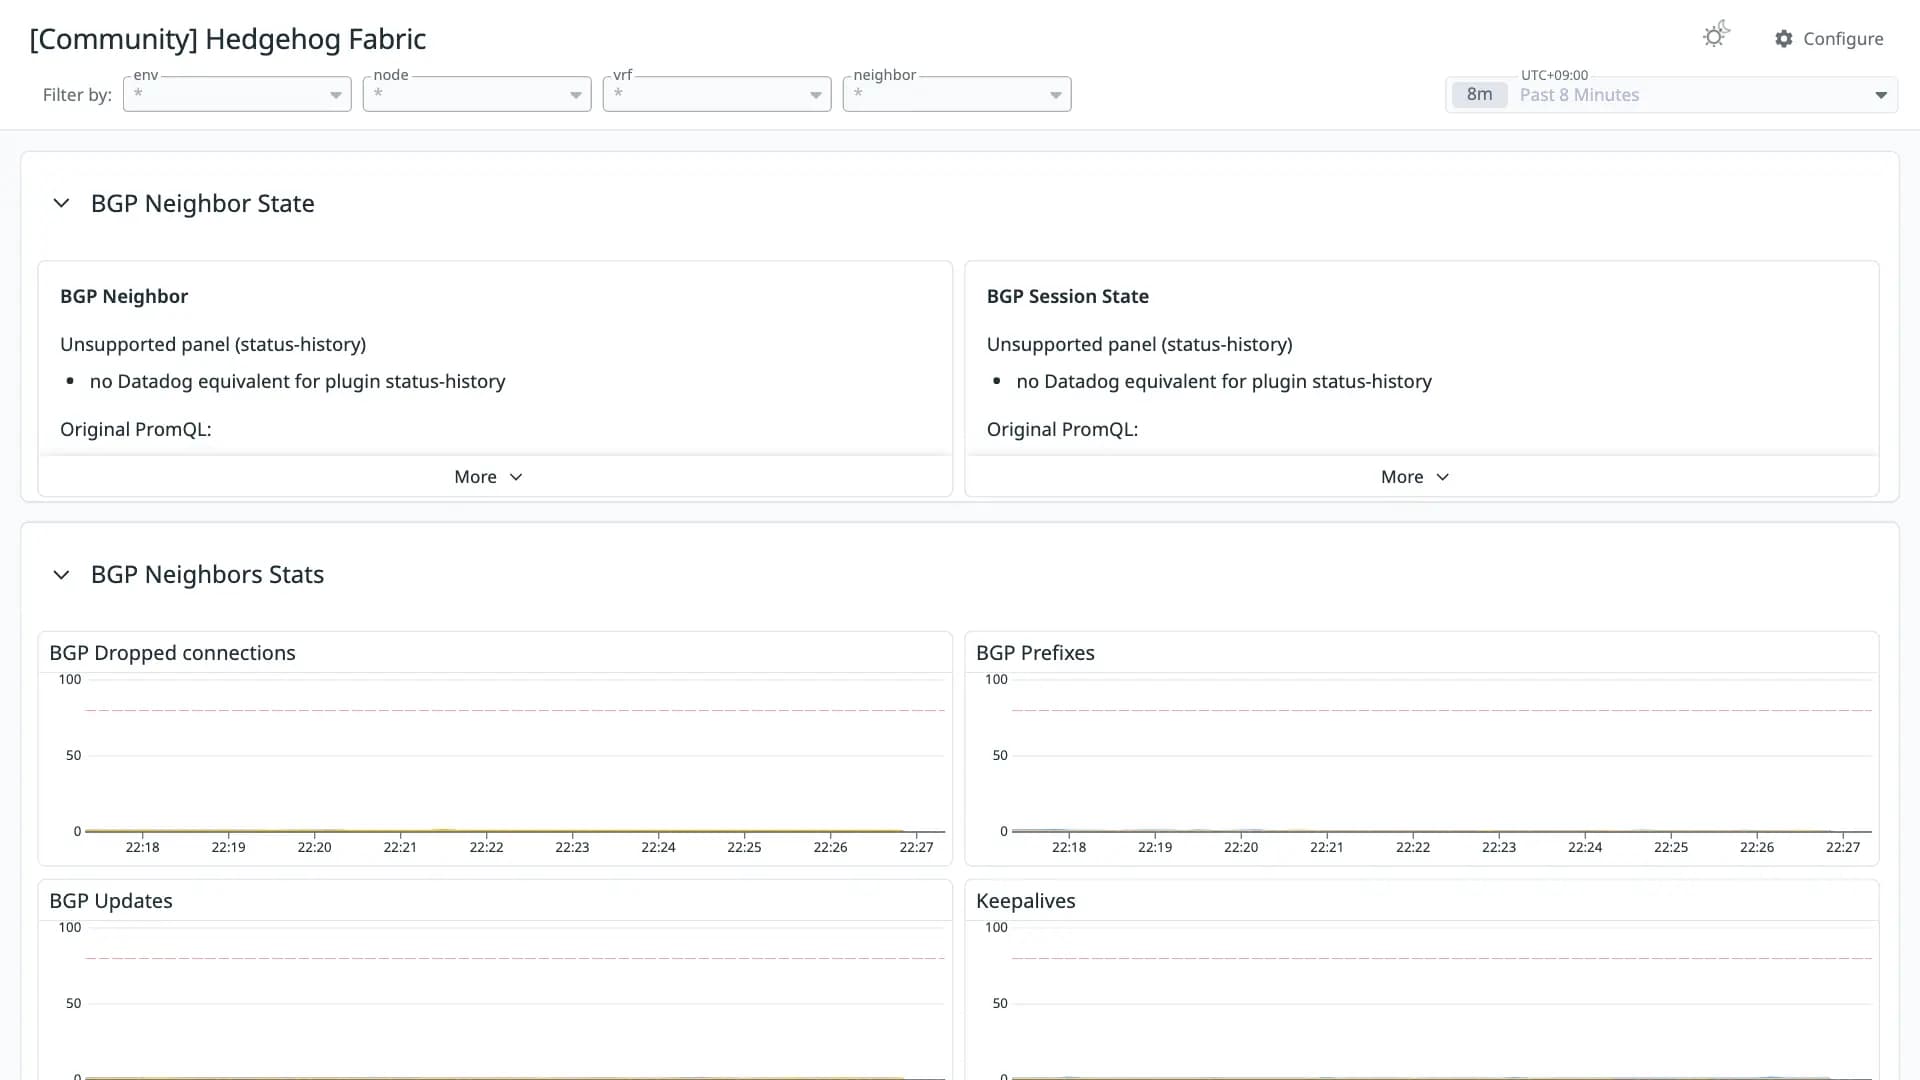Viewport: 1920px width, 1080px height.
Task: Open the neighbor filter dropdown
Action: point(957,94)
